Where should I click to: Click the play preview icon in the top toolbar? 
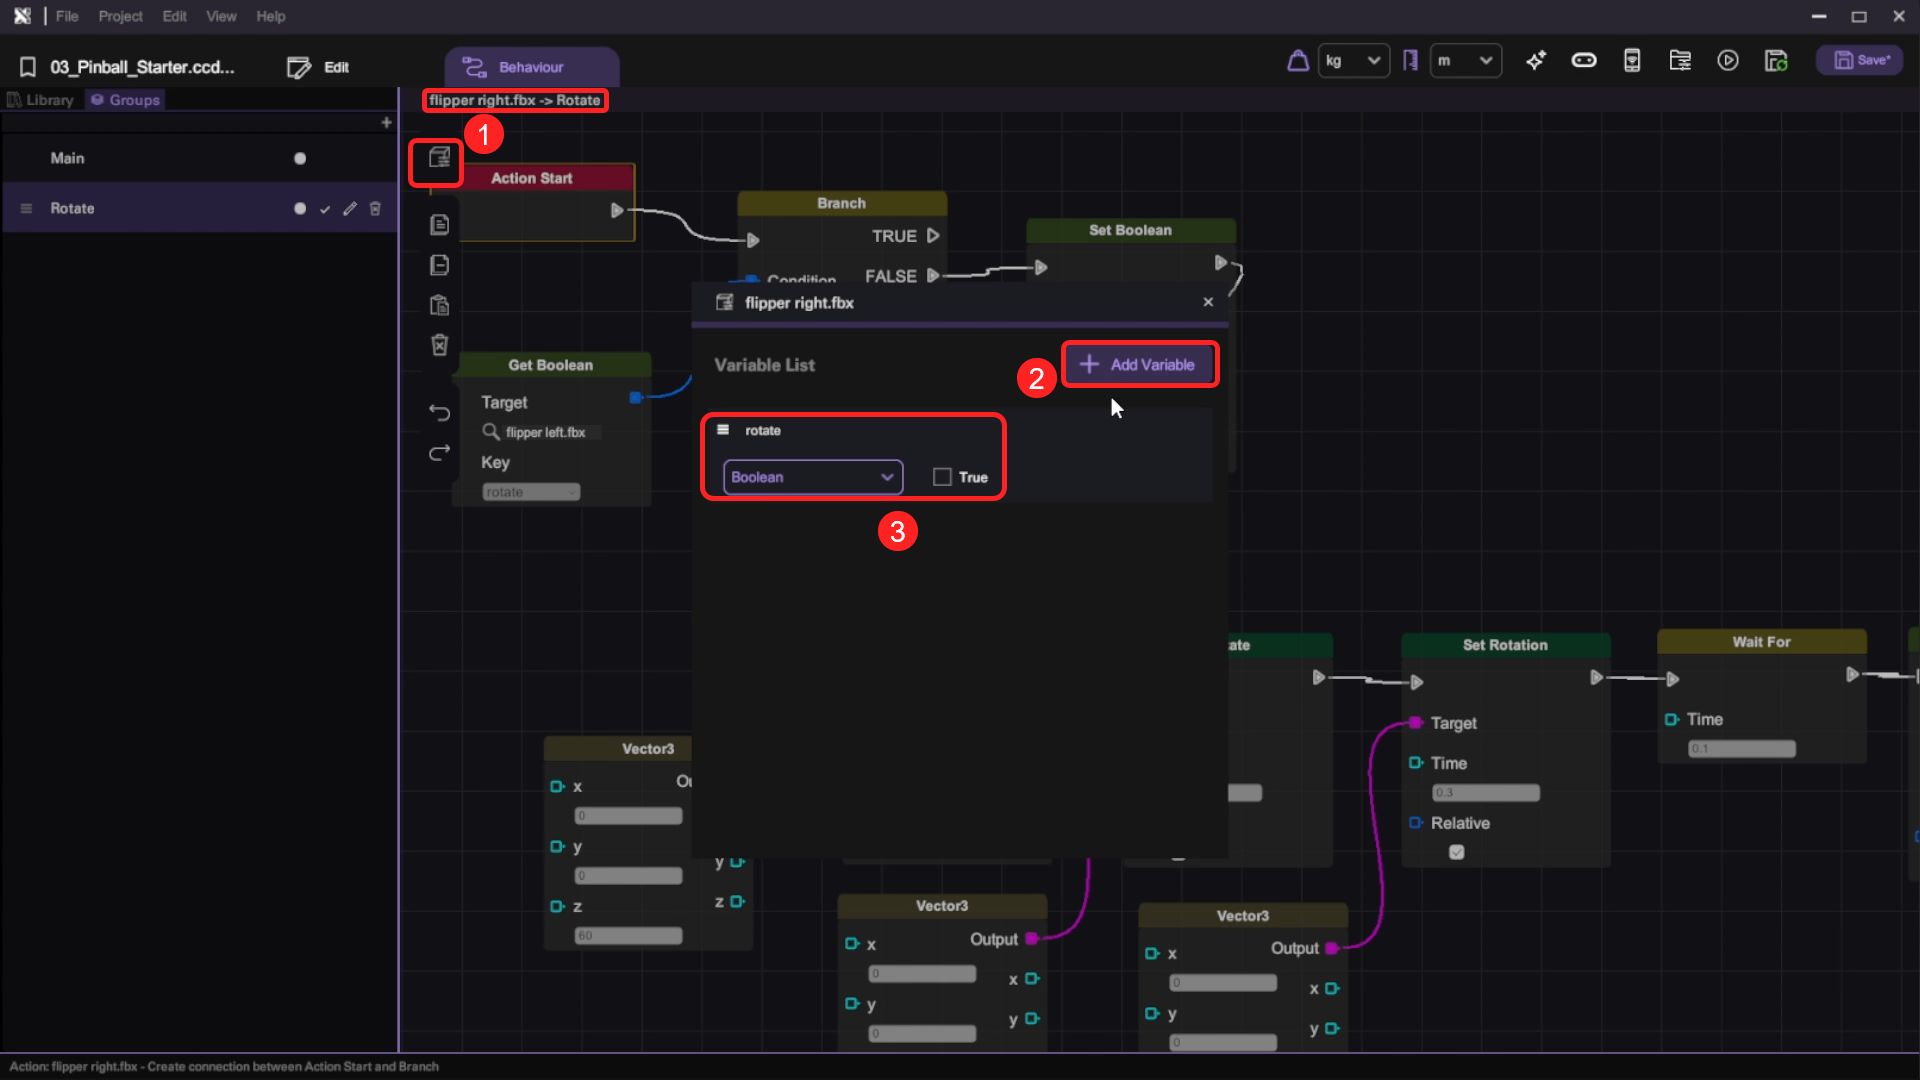[1728, 61]
